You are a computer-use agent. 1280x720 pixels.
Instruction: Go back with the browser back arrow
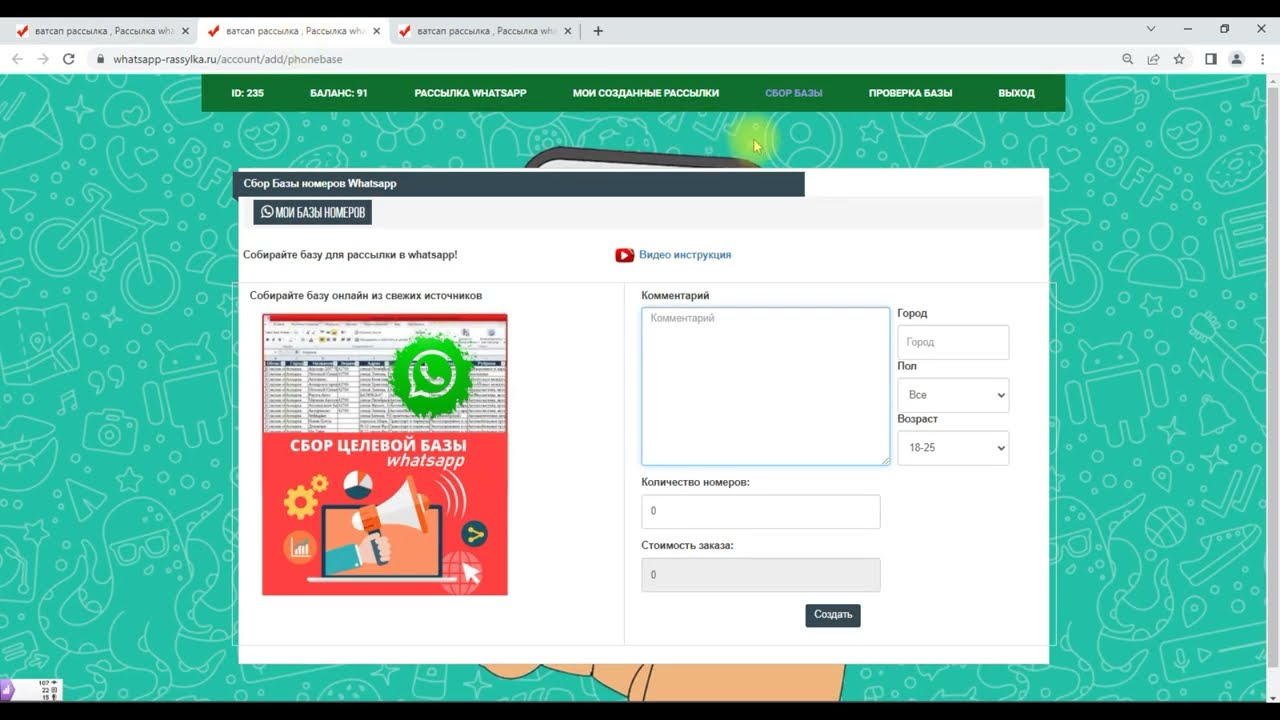(17, 59)
